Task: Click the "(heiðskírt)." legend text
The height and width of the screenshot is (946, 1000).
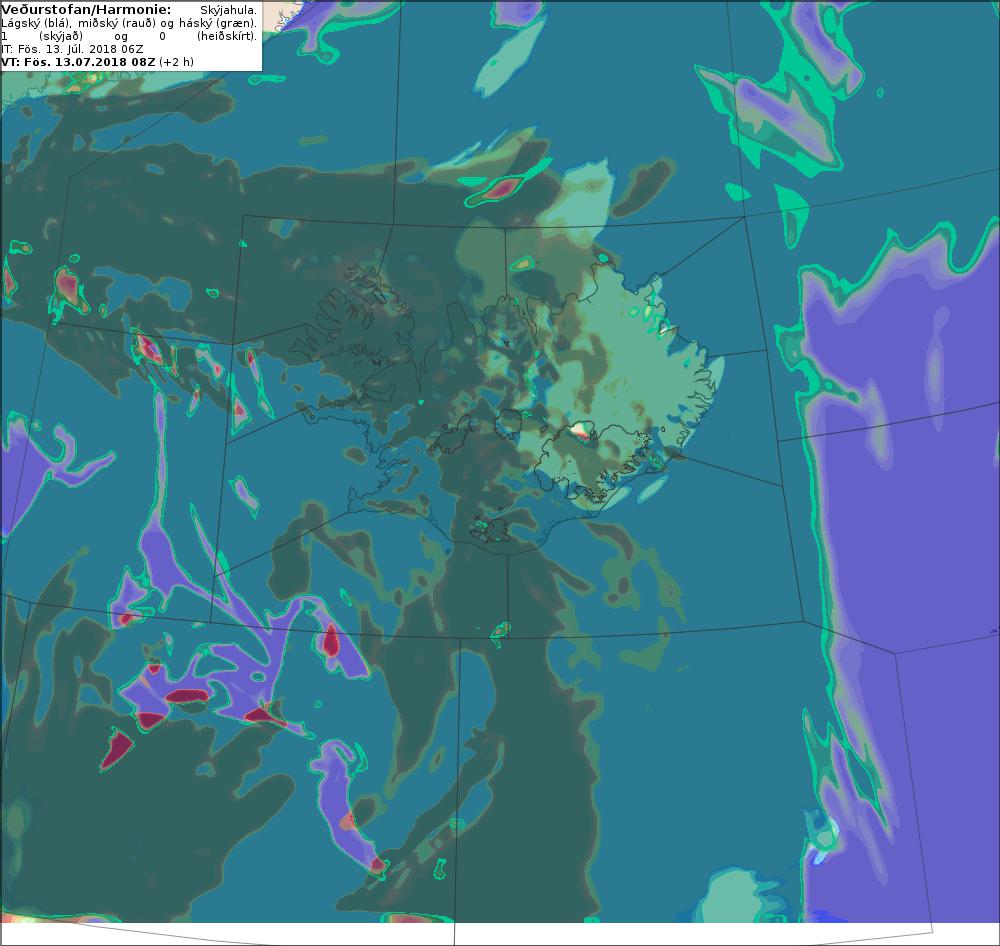Action: (x=227, y=36)
